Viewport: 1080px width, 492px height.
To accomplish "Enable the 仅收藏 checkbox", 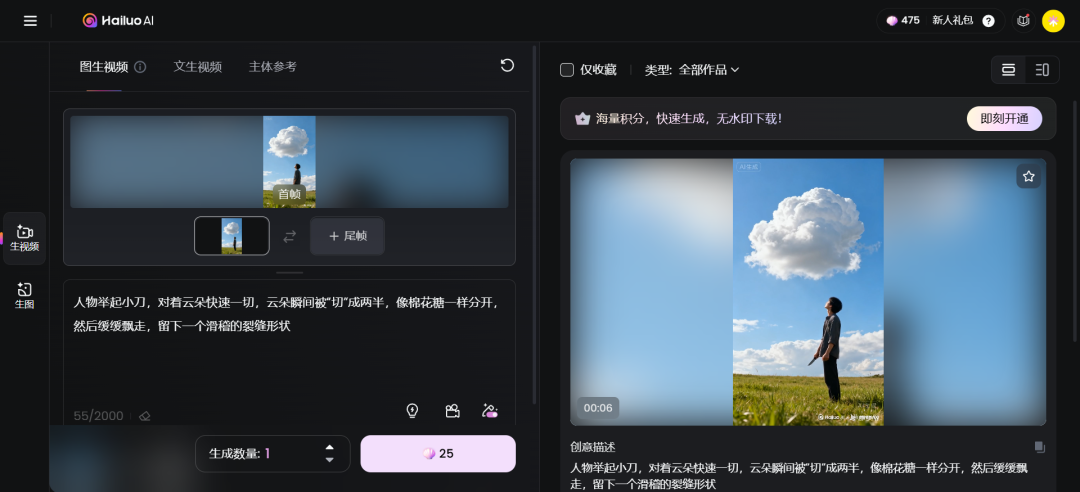I will pos(567,70).
